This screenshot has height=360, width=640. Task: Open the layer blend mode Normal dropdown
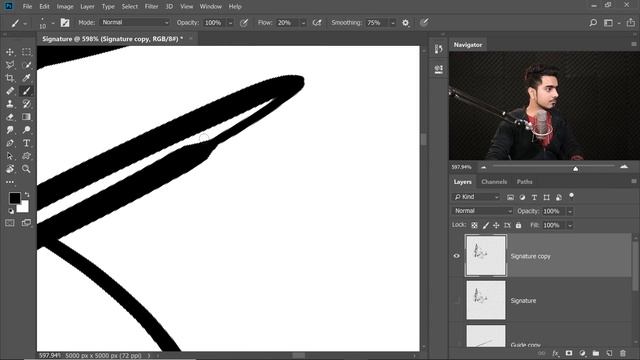pos(482,211)
